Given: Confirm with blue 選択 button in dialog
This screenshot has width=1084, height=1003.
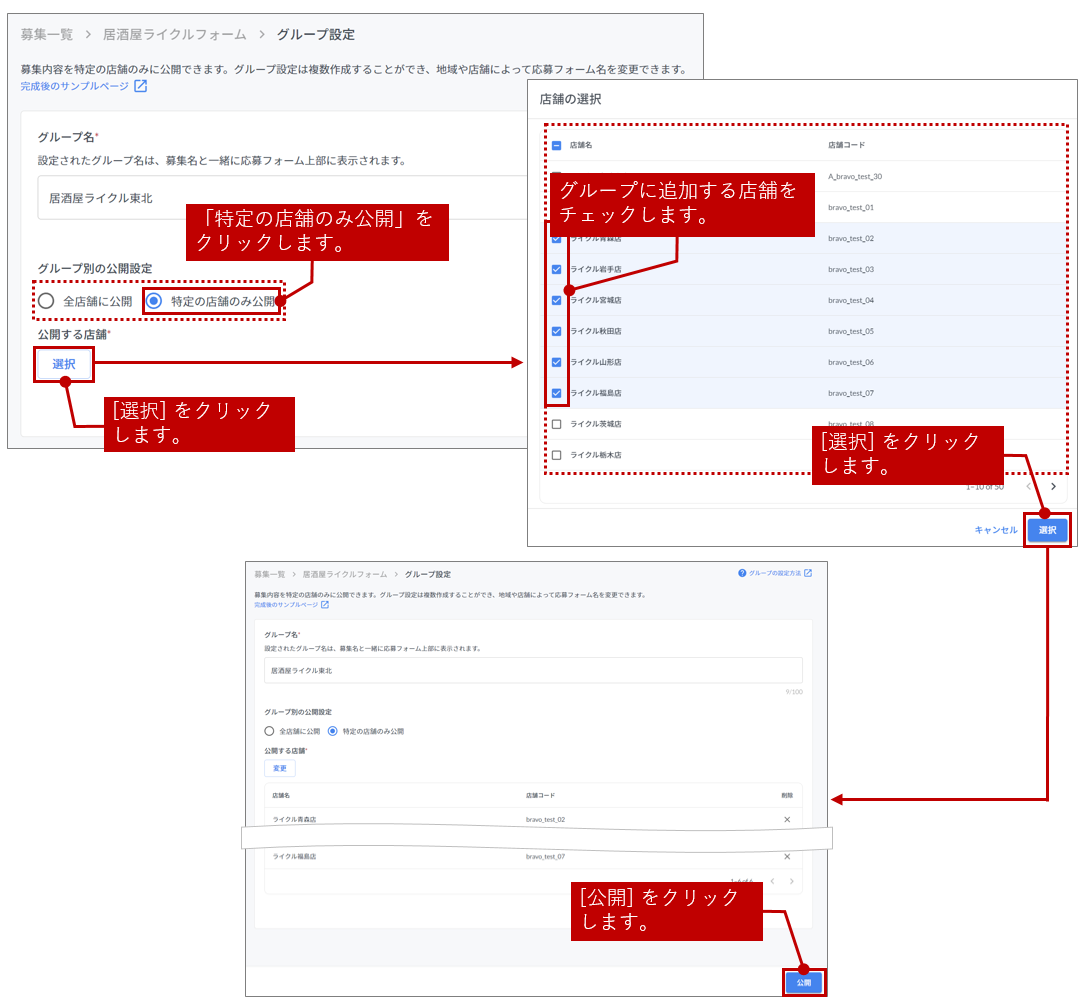Looking at the screenshot, I should click(1047, 530).
